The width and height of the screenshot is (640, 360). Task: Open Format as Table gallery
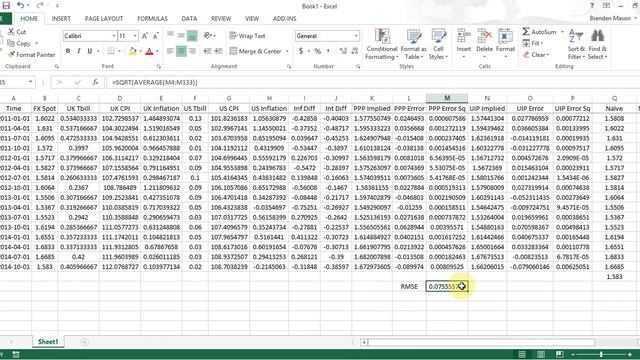pos(413,44)
